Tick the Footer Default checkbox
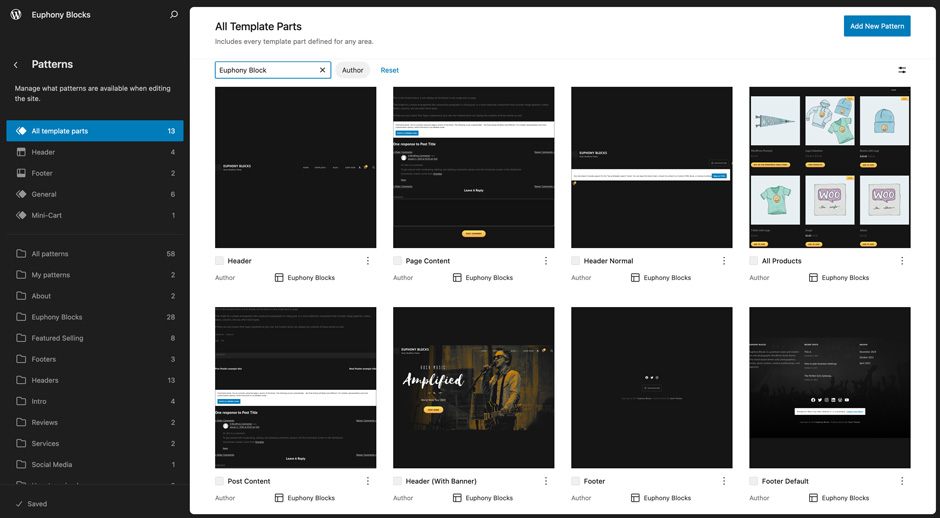Viewport: 940px width, 518px height. click(754, 481)
